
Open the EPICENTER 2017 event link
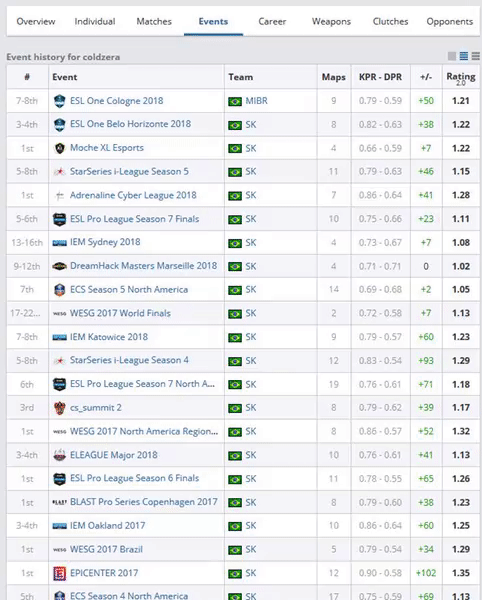click(x=104, y=573)
